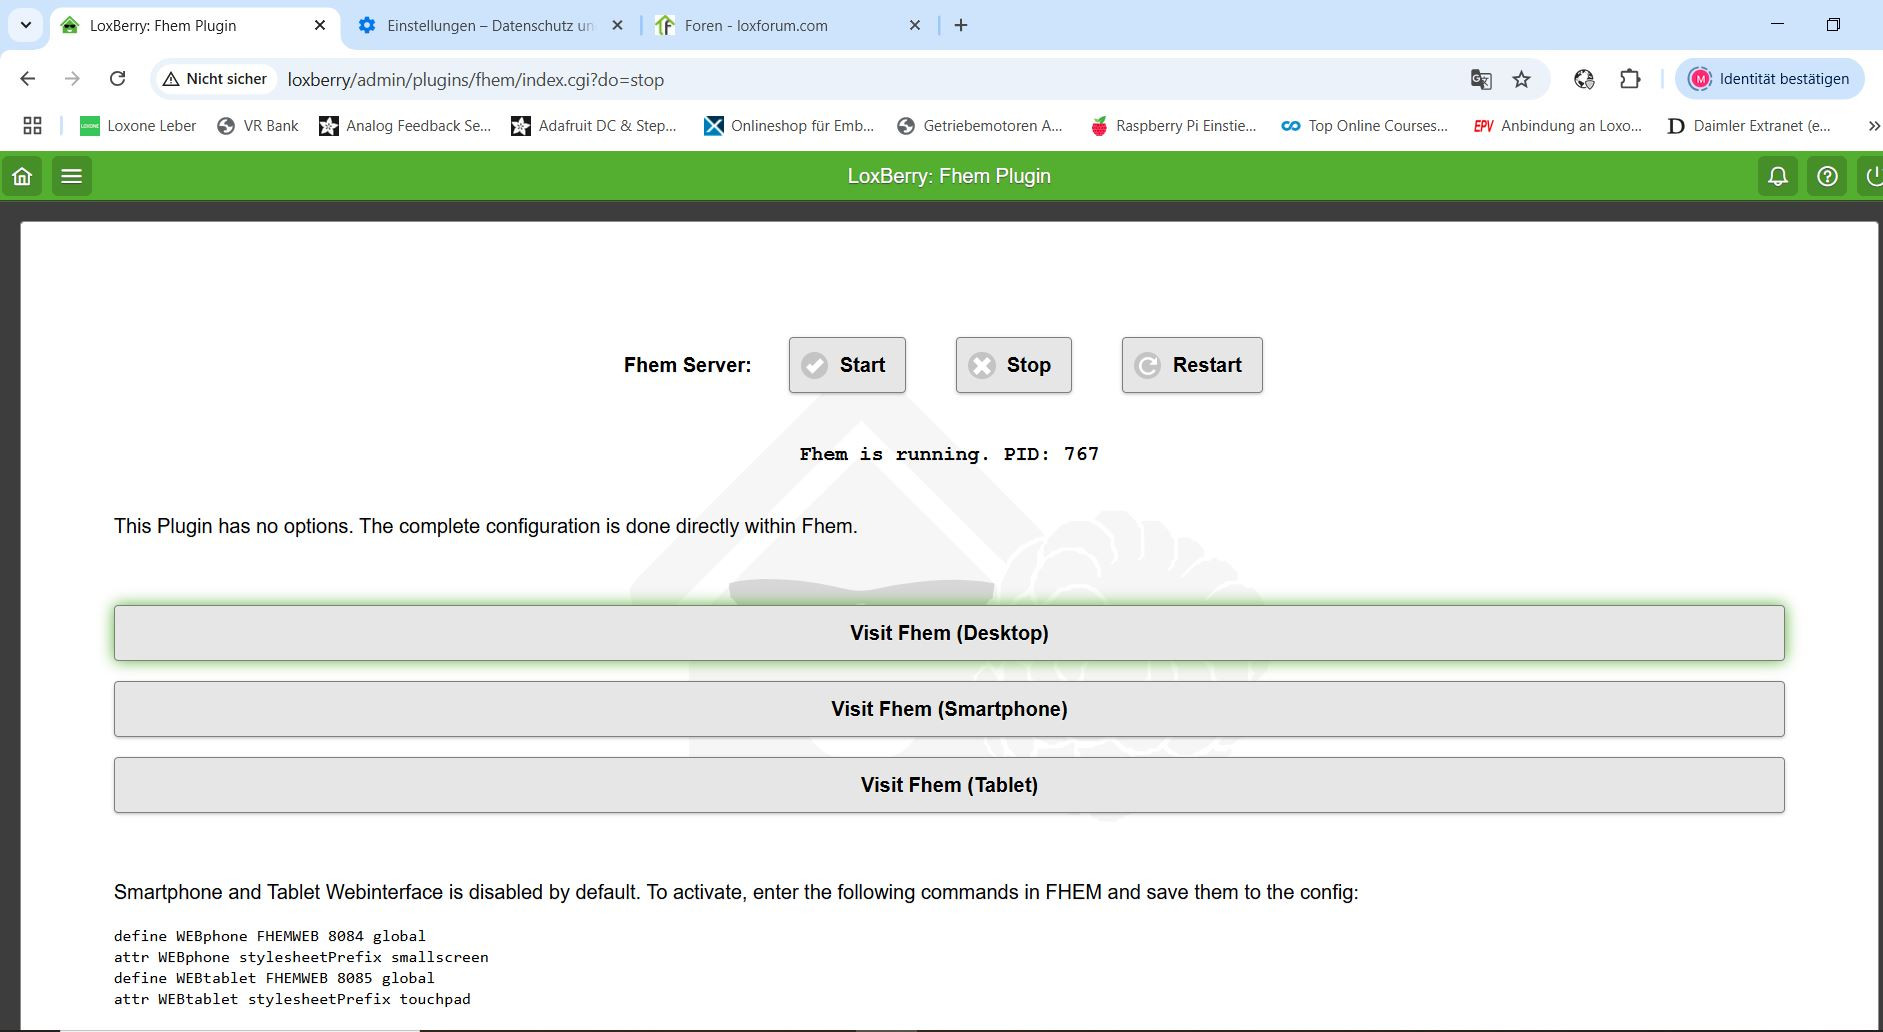1883x1032 pixels.
Task: Click the 'define WEBtablet FHEMWEB 8085 global' line
Action: 274,978
